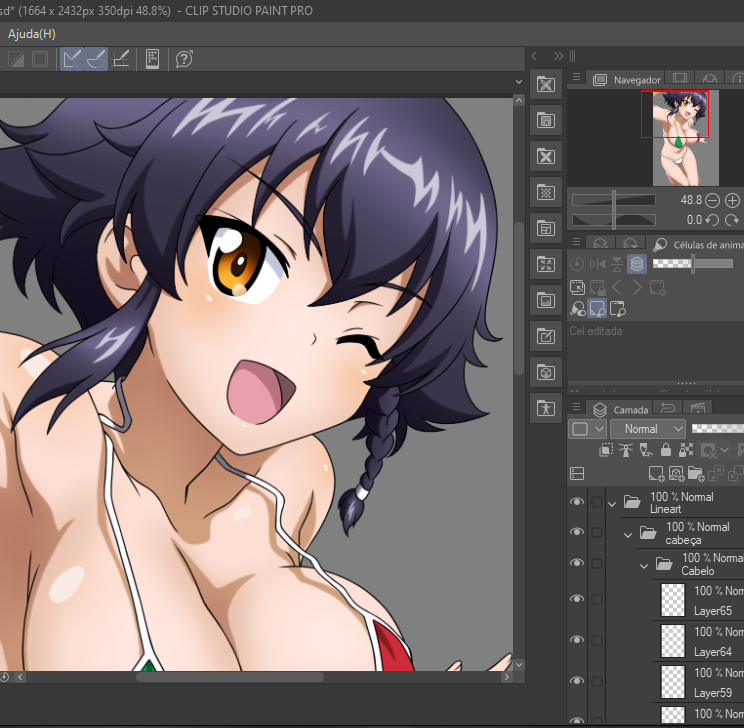Screen dimensions: 744x728
Task: Open the animation cels palette hamburger menu
Action: pyautogui.click(x=577, y=242)
